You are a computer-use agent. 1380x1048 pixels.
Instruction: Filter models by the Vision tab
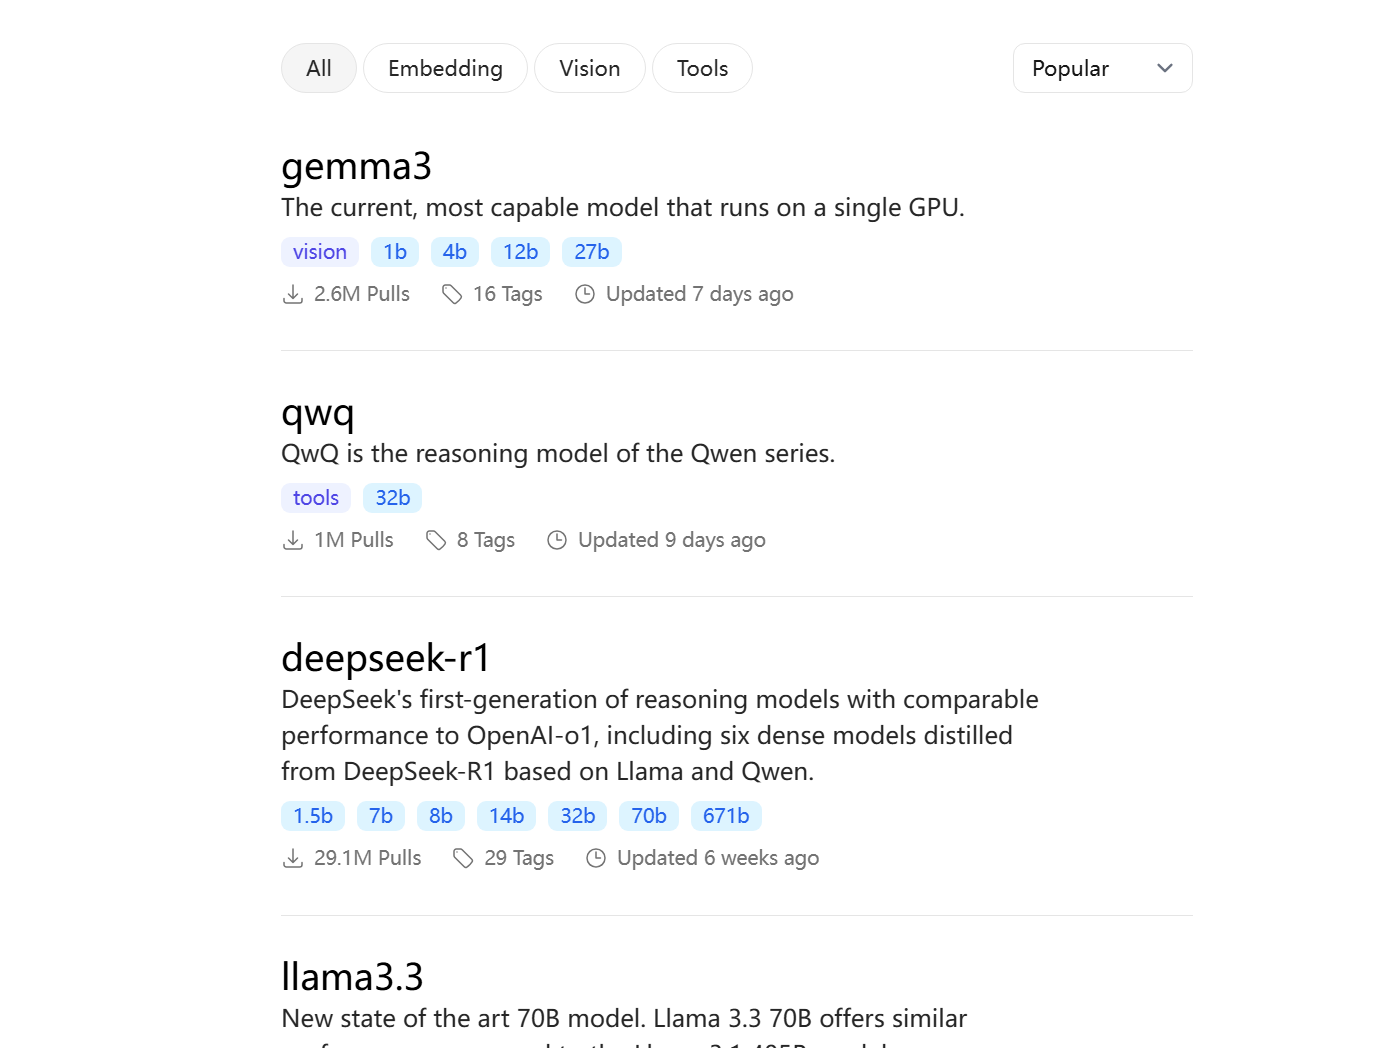pyautogui.click(x=589, y=68)
